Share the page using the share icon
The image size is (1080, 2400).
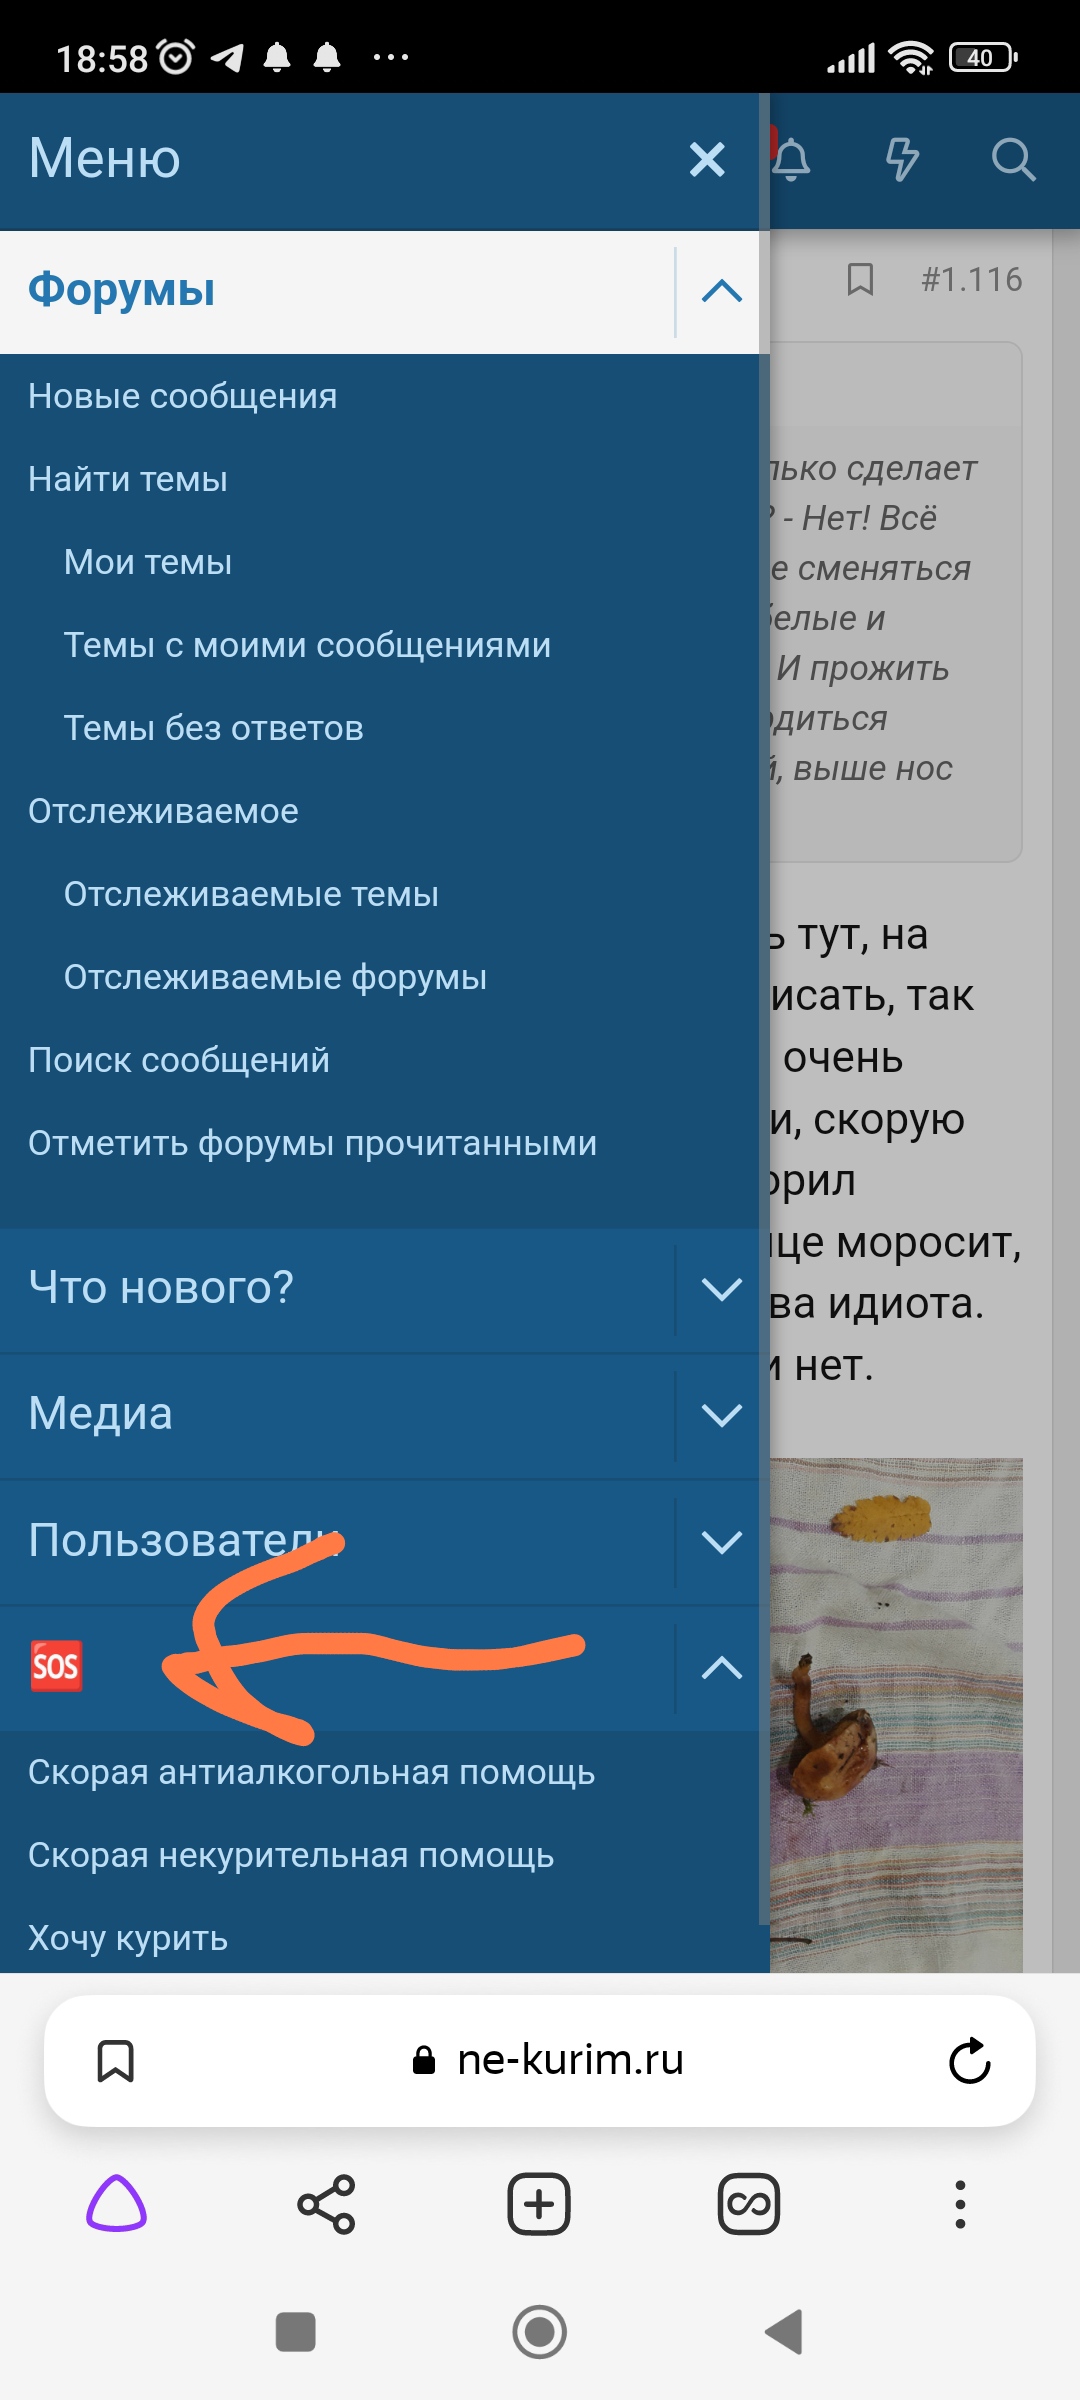pyautogui.click(x=327, y=2204)
